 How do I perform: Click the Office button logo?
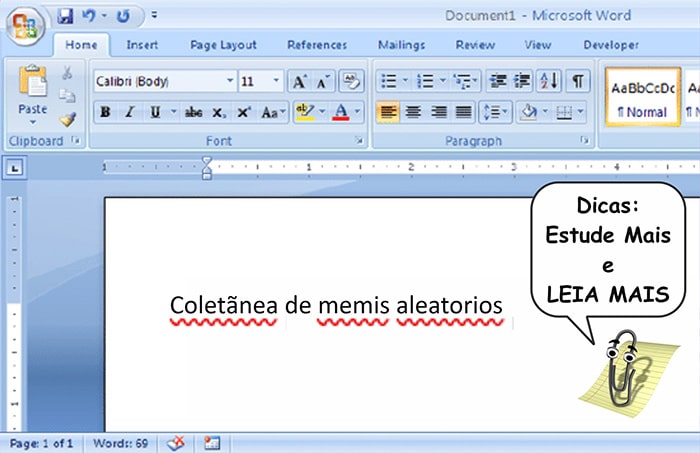27,25
